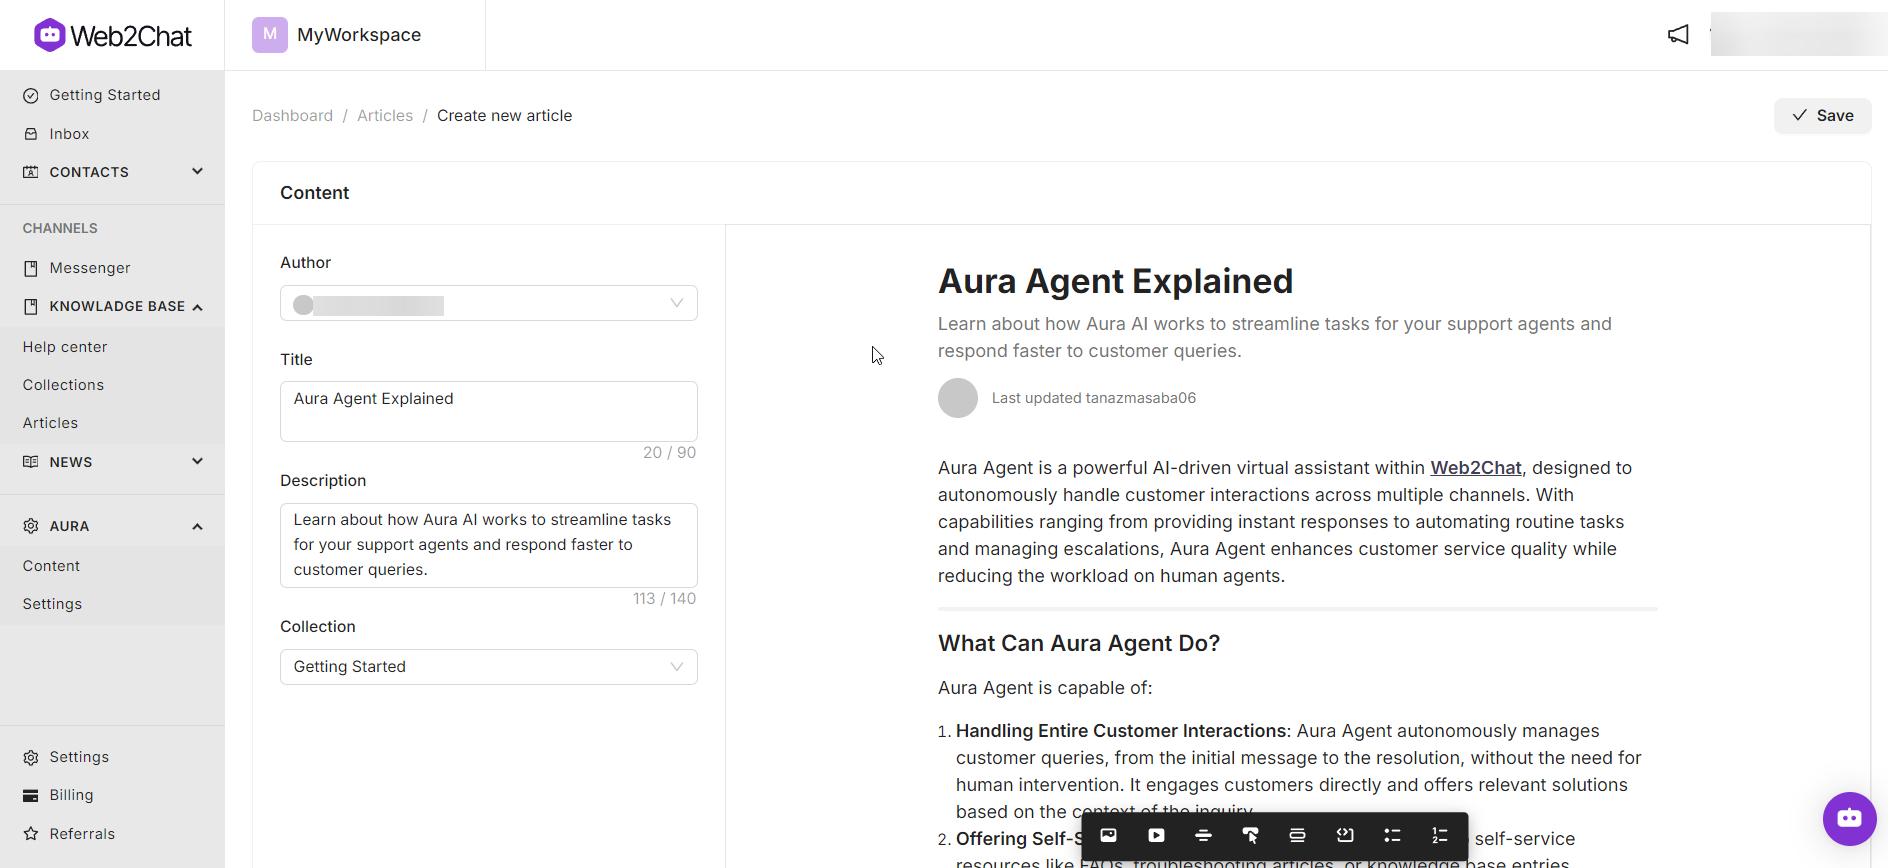Open the MyWorkspace switcher
The width and height of the screenshot is (1888, 868).
coord(337,35)
